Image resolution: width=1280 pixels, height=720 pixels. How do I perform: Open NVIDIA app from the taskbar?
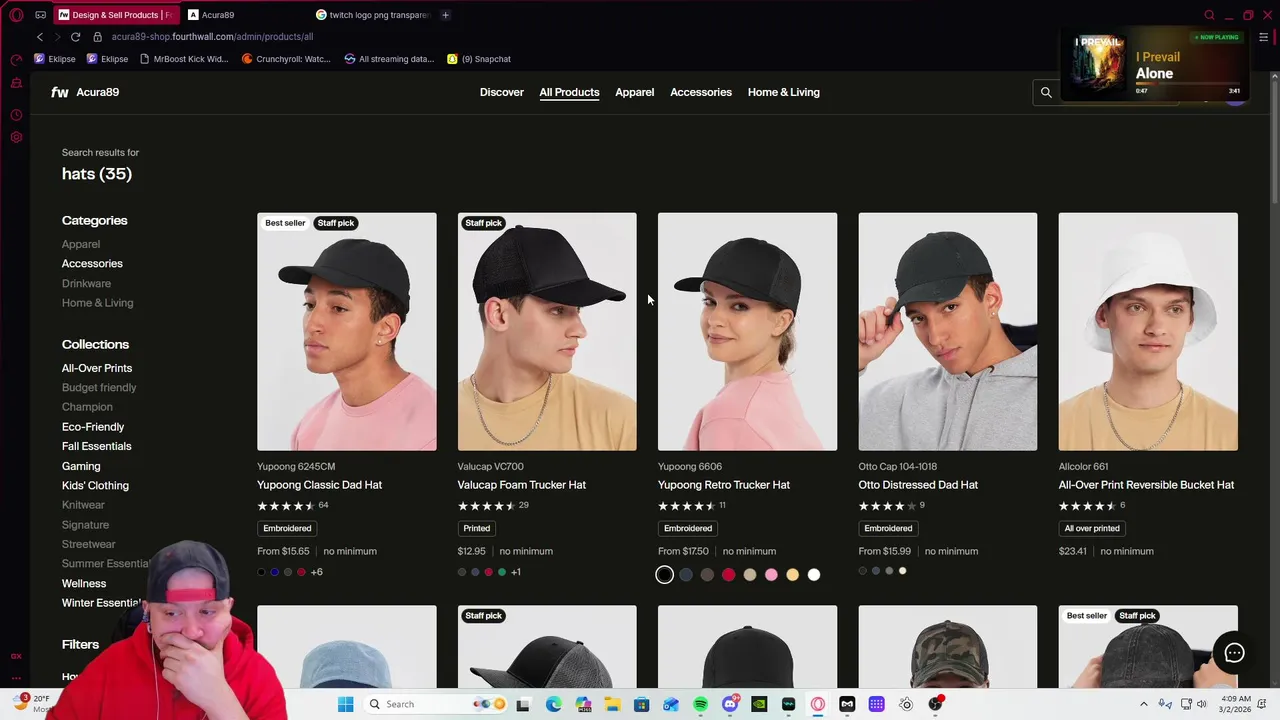point(759,704)
